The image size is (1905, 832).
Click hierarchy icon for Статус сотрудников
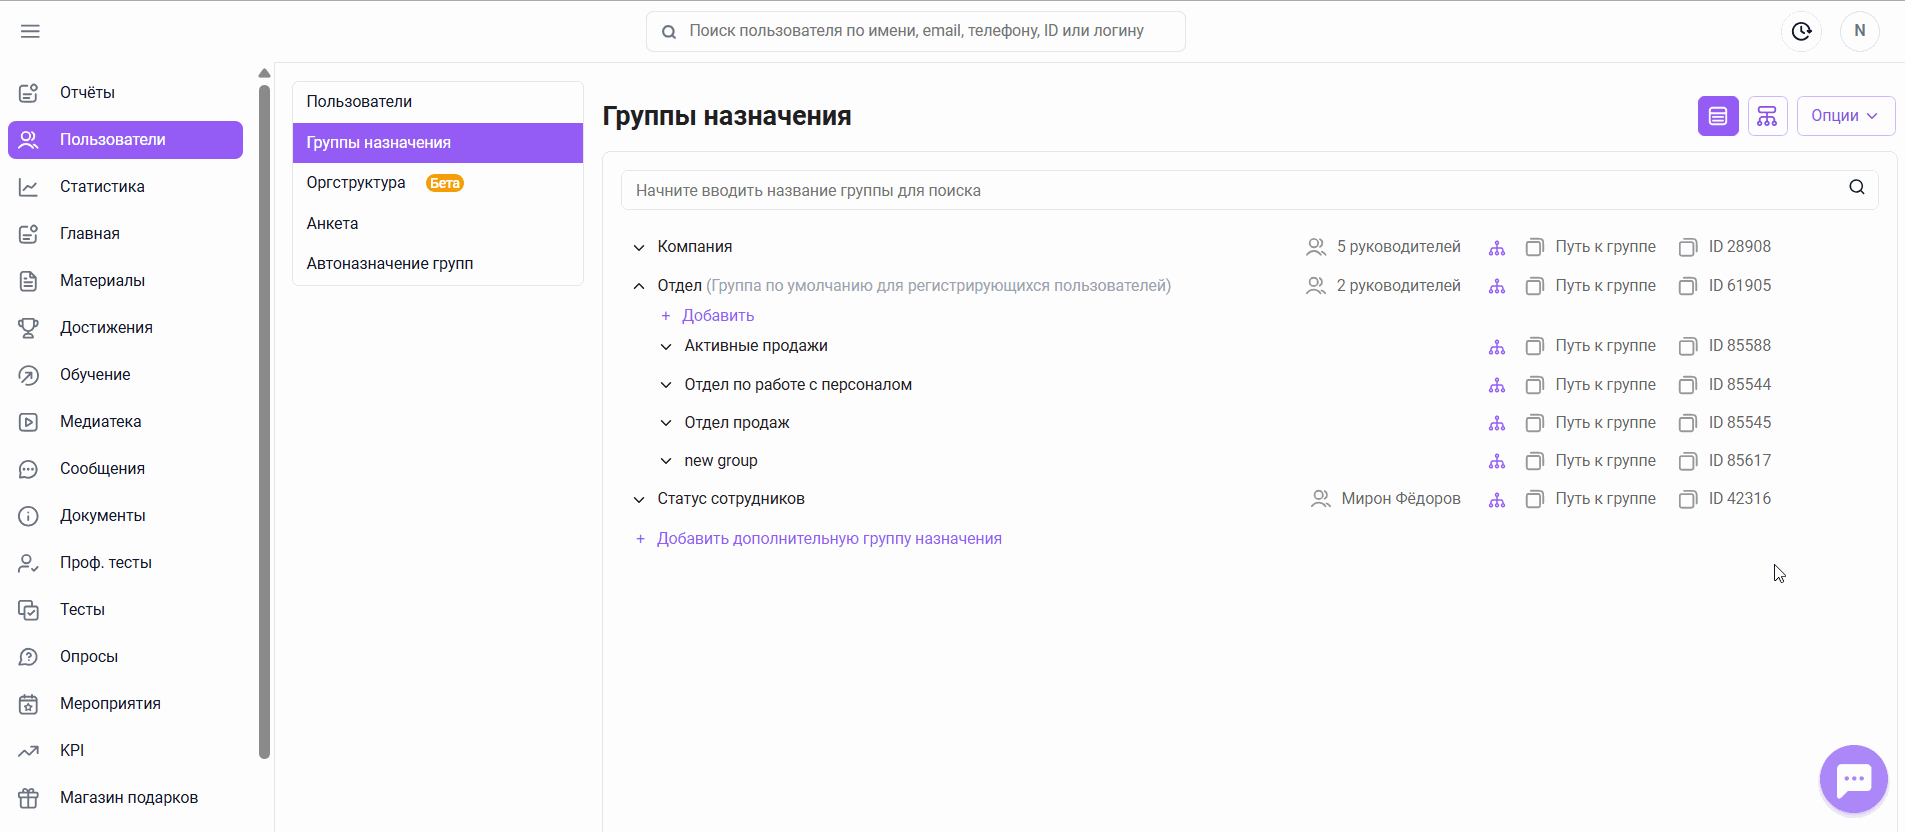pos(1497,499)
